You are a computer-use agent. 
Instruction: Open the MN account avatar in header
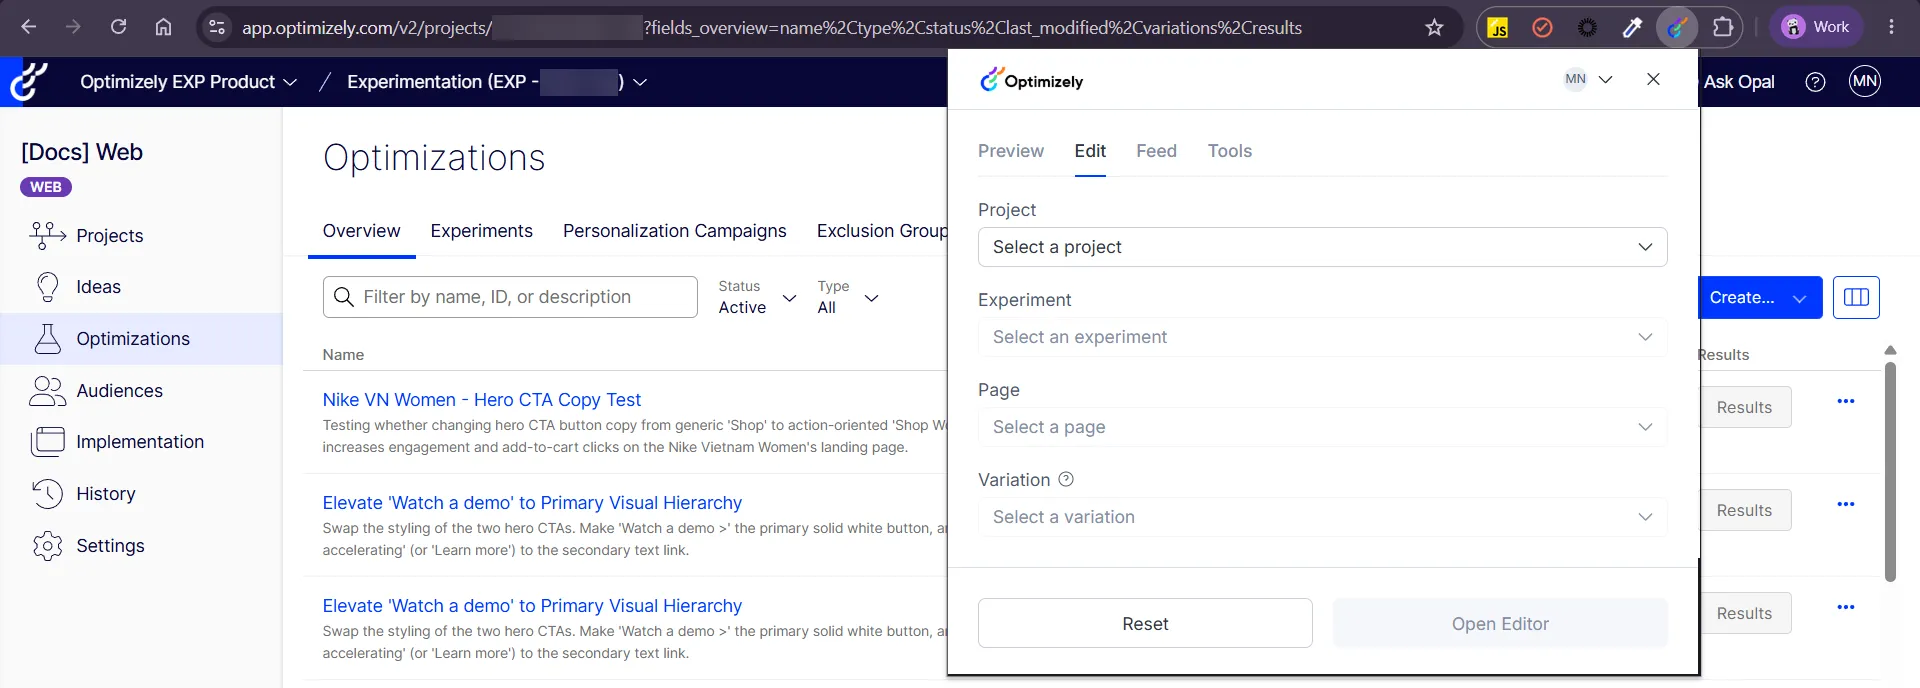[x=1865, y=81]
